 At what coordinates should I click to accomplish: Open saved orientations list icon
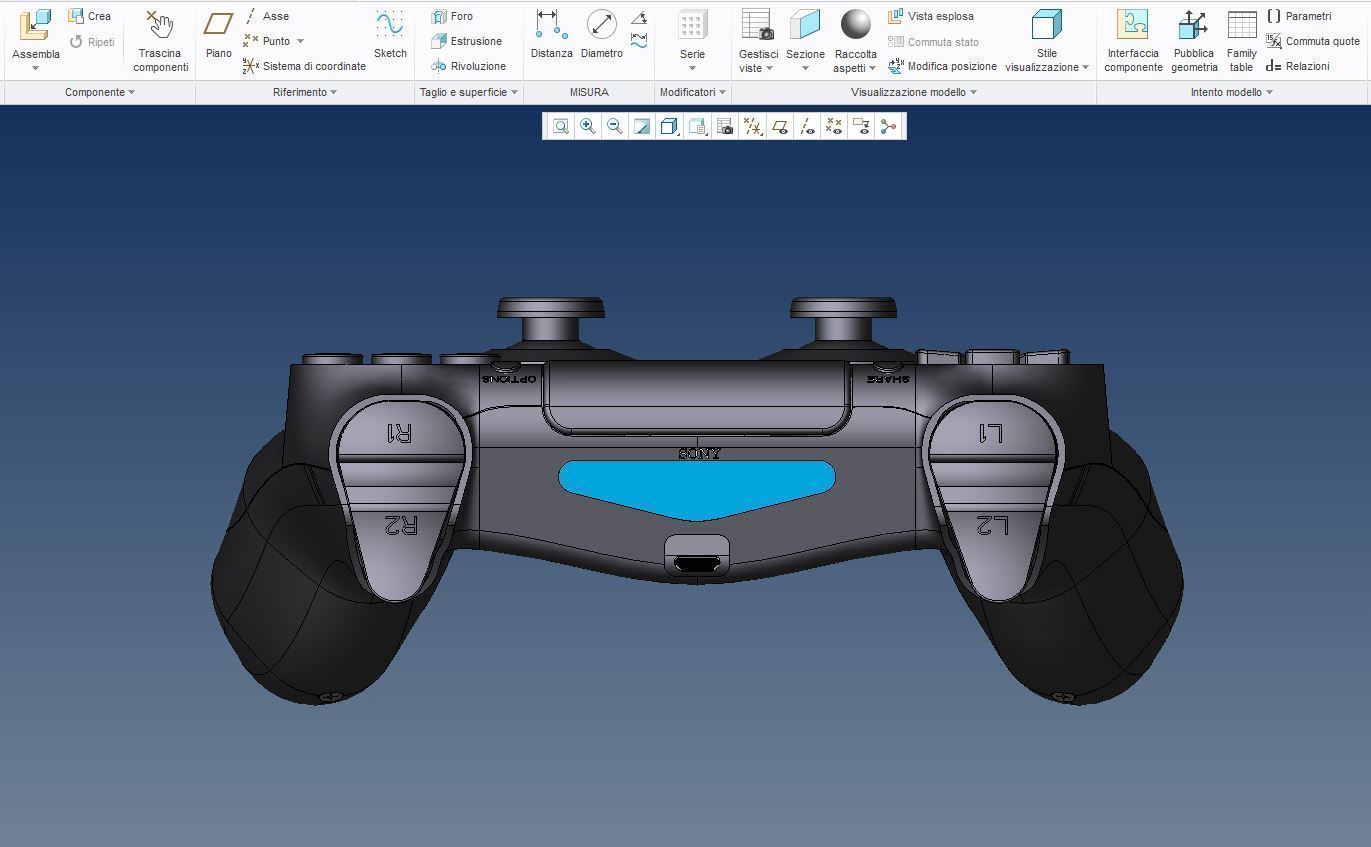click(697, 126)
